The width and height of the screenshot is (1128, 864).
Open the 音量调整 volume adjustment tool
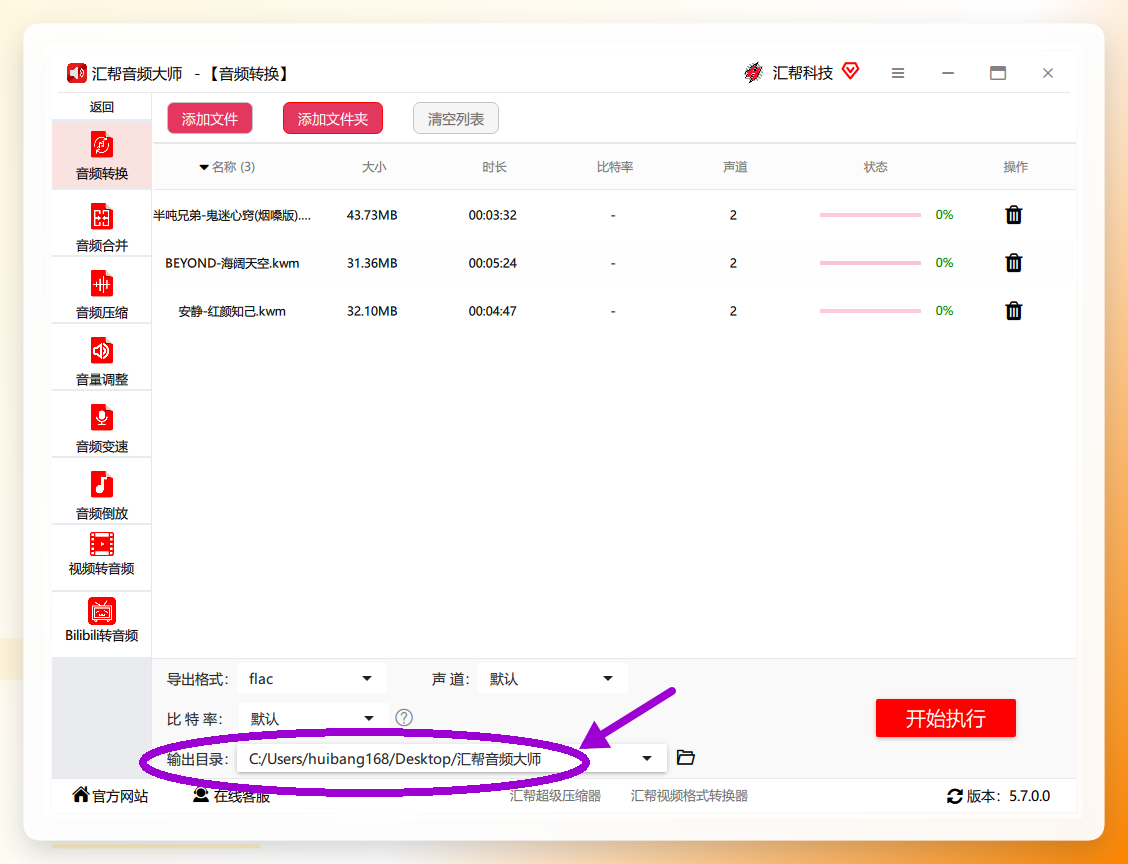[x=101, y=360]
